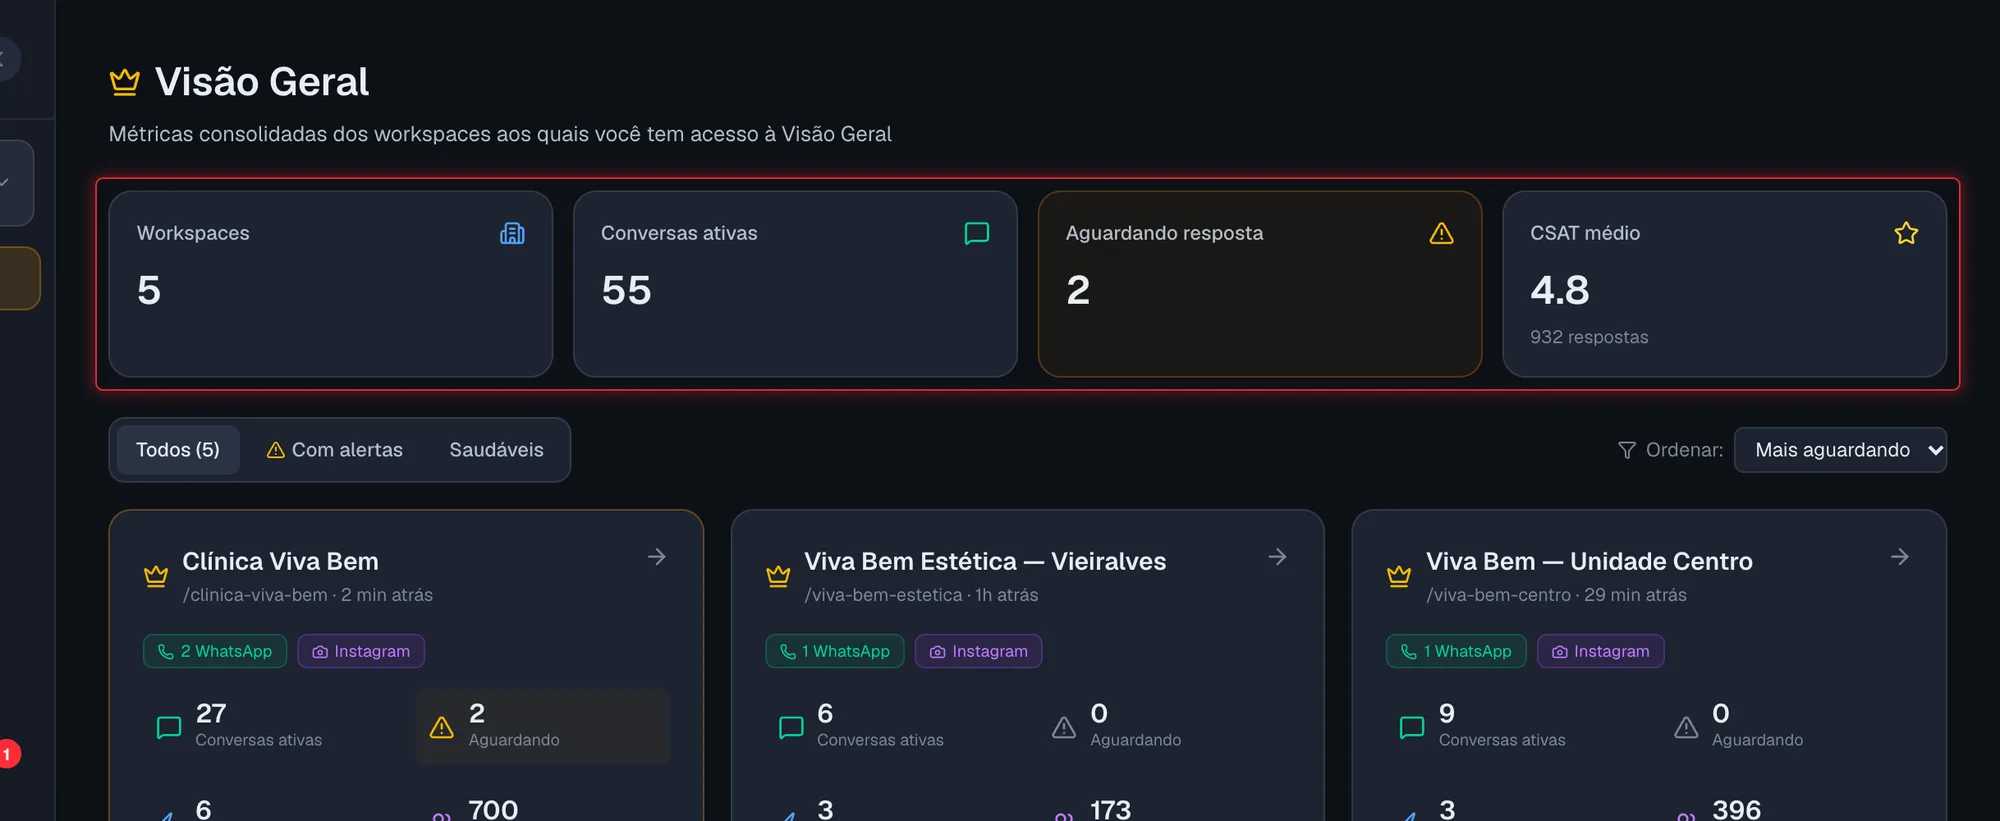Viewport: 2000px width, 821px height.
Task: Click Instagram badge in Viva Bem Estética card
Action: pyautogui.click(x=979, y=651)
